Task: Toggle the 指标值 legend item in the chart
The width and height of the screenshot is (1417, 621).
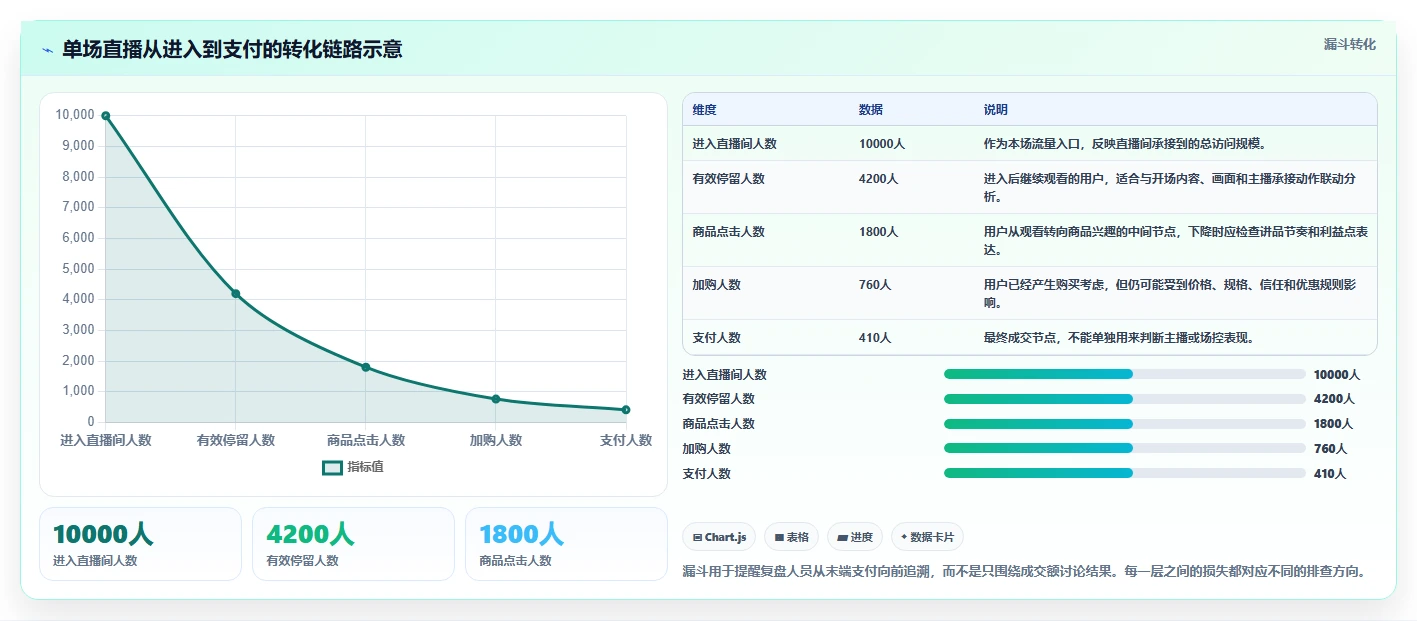Action: pyautogui.click(x=353, y=467)
